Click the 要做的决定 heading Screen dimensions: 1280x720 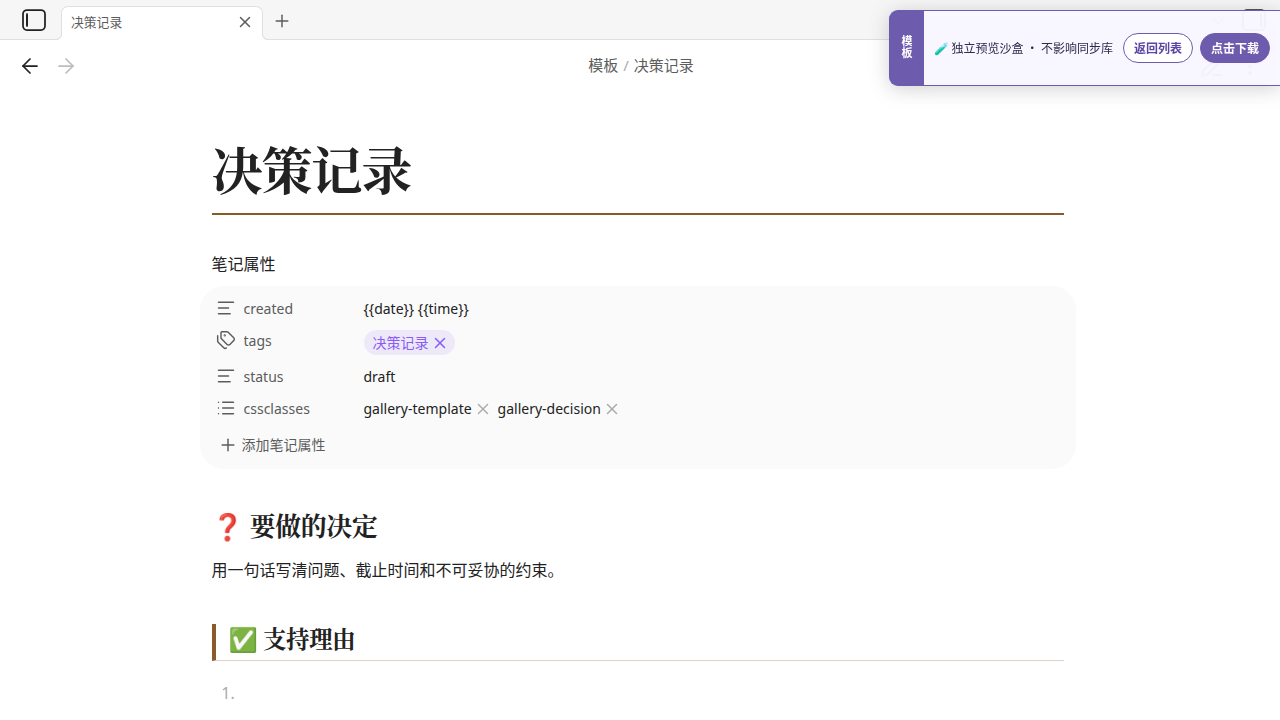coord(313,527)
